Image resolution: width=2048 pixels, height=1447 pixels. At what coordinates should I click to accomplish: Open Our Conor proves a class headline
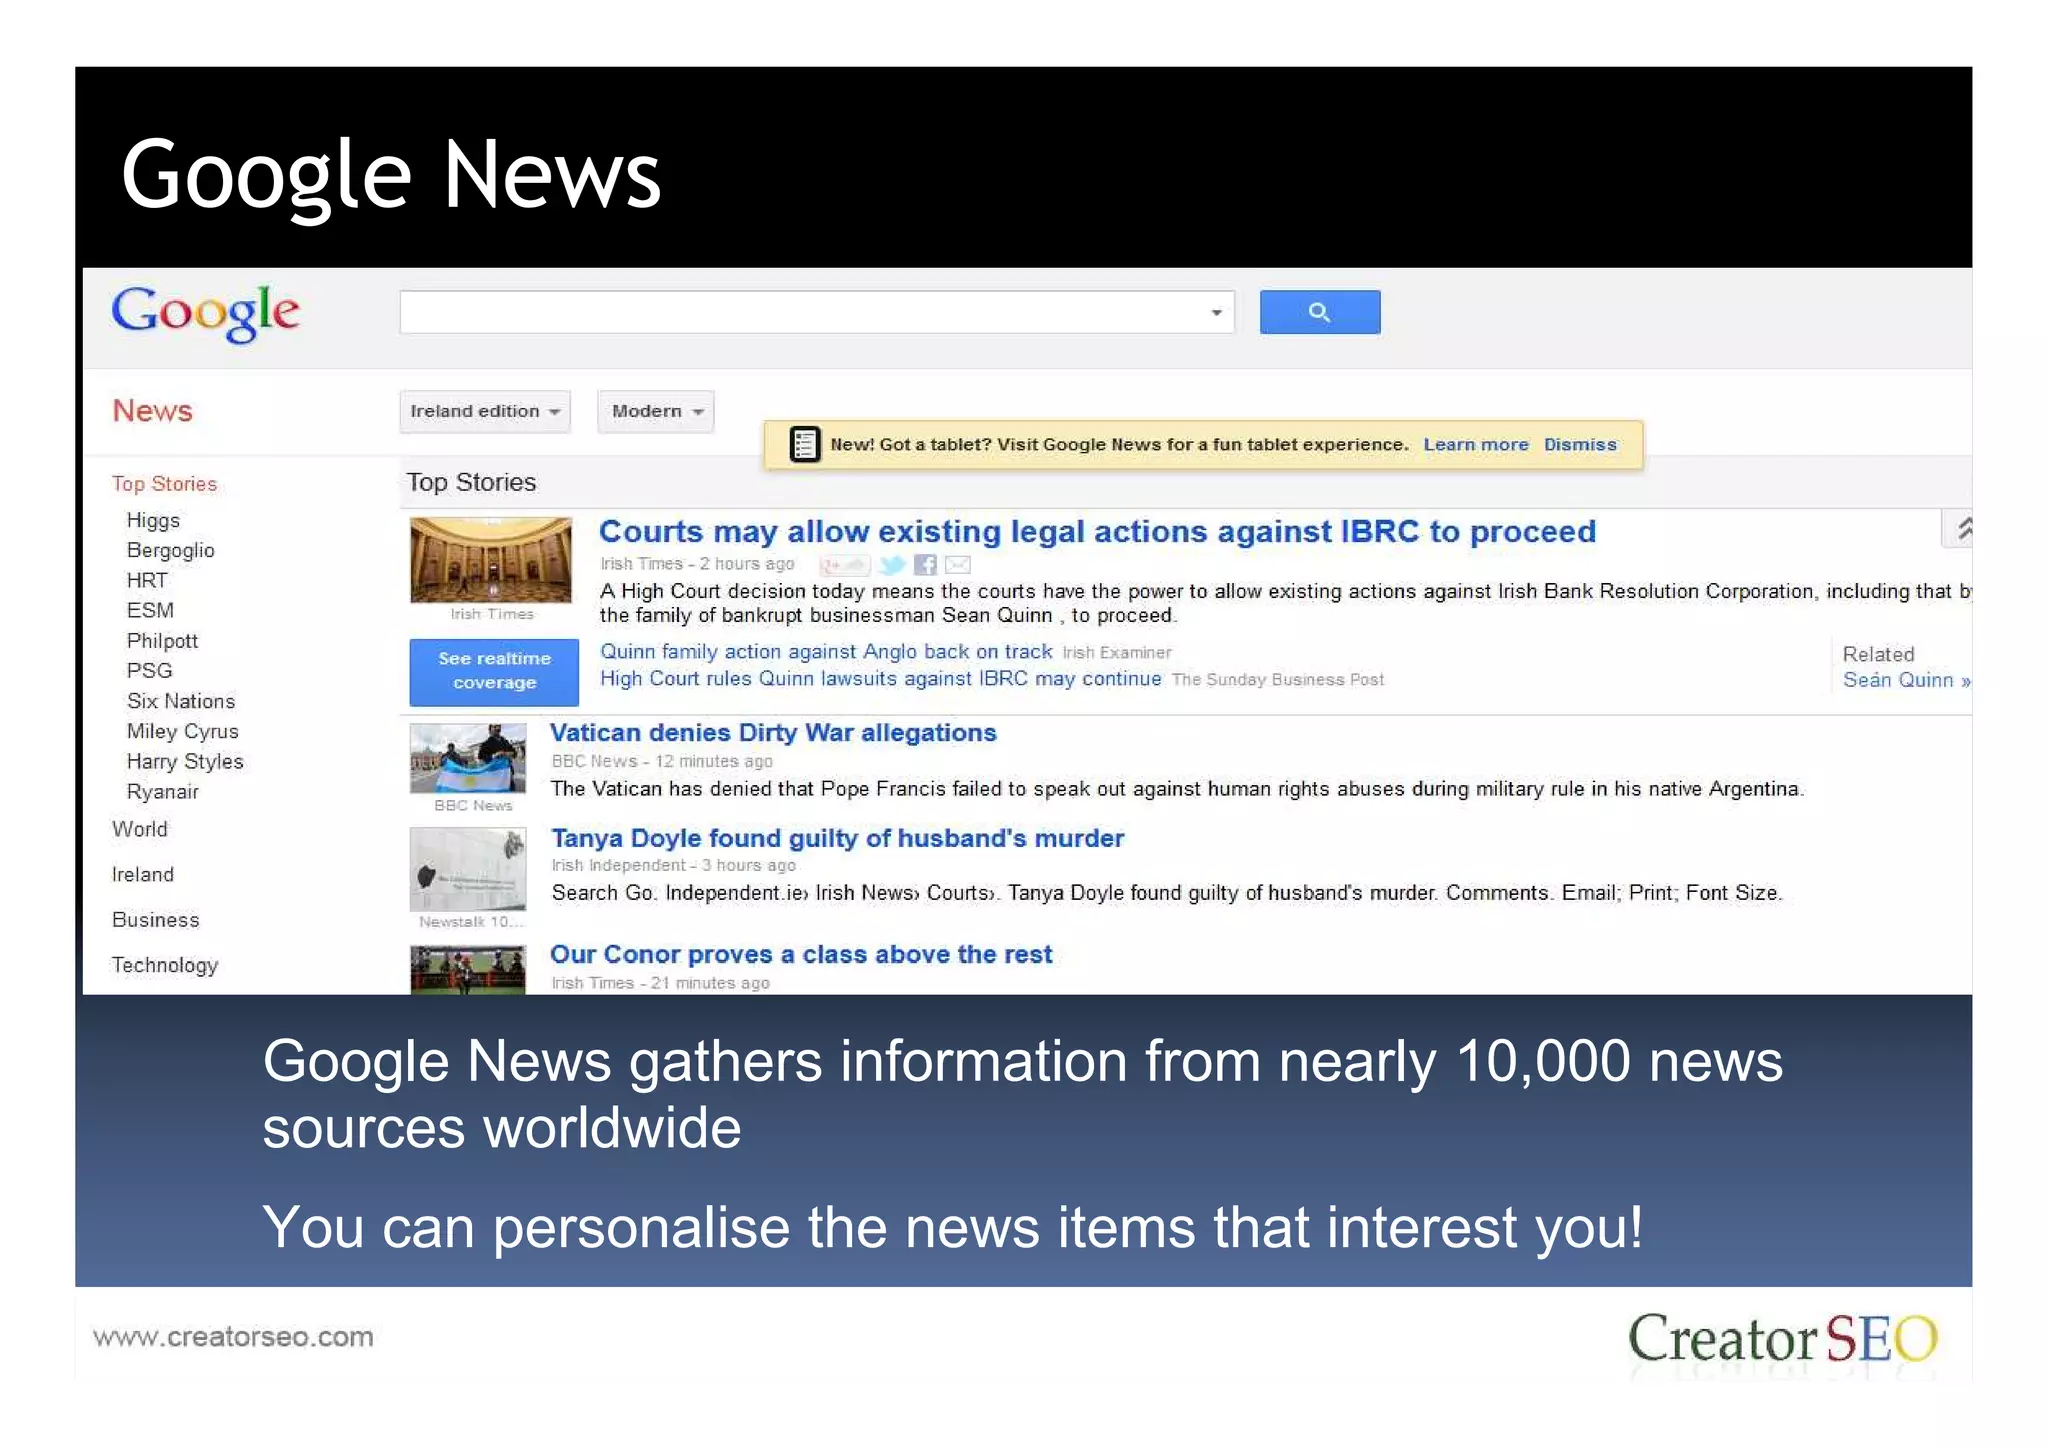pyautogui.click(x=801, y=954)
